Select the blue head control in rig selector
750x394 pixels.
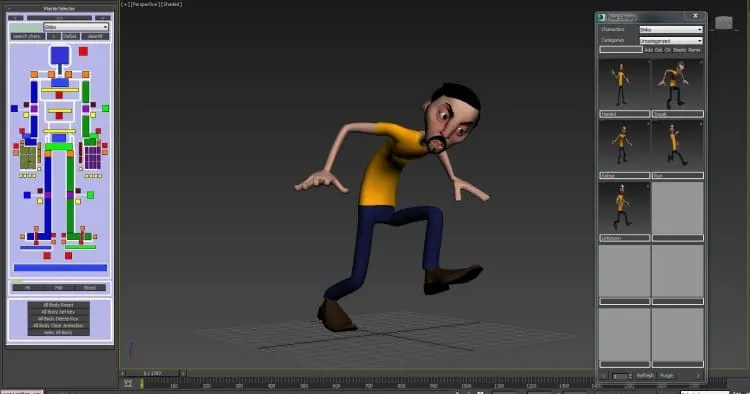pos(60,55)
